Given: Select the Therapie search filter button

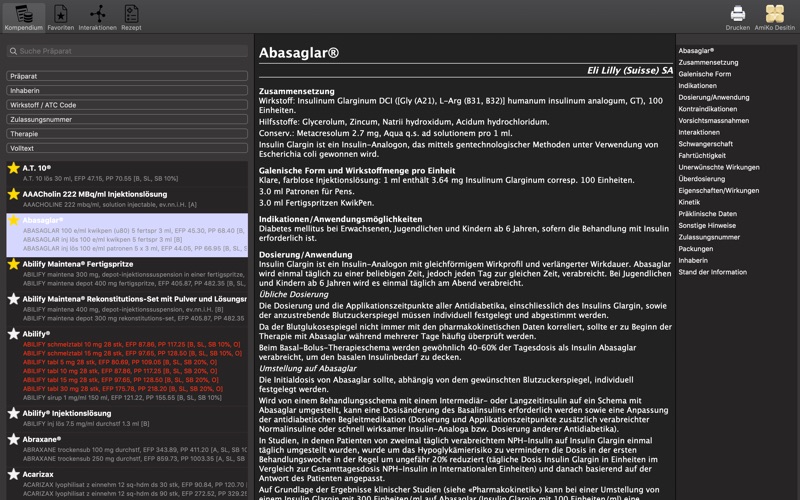Looking at the screenshot, I should click(127, 134).
